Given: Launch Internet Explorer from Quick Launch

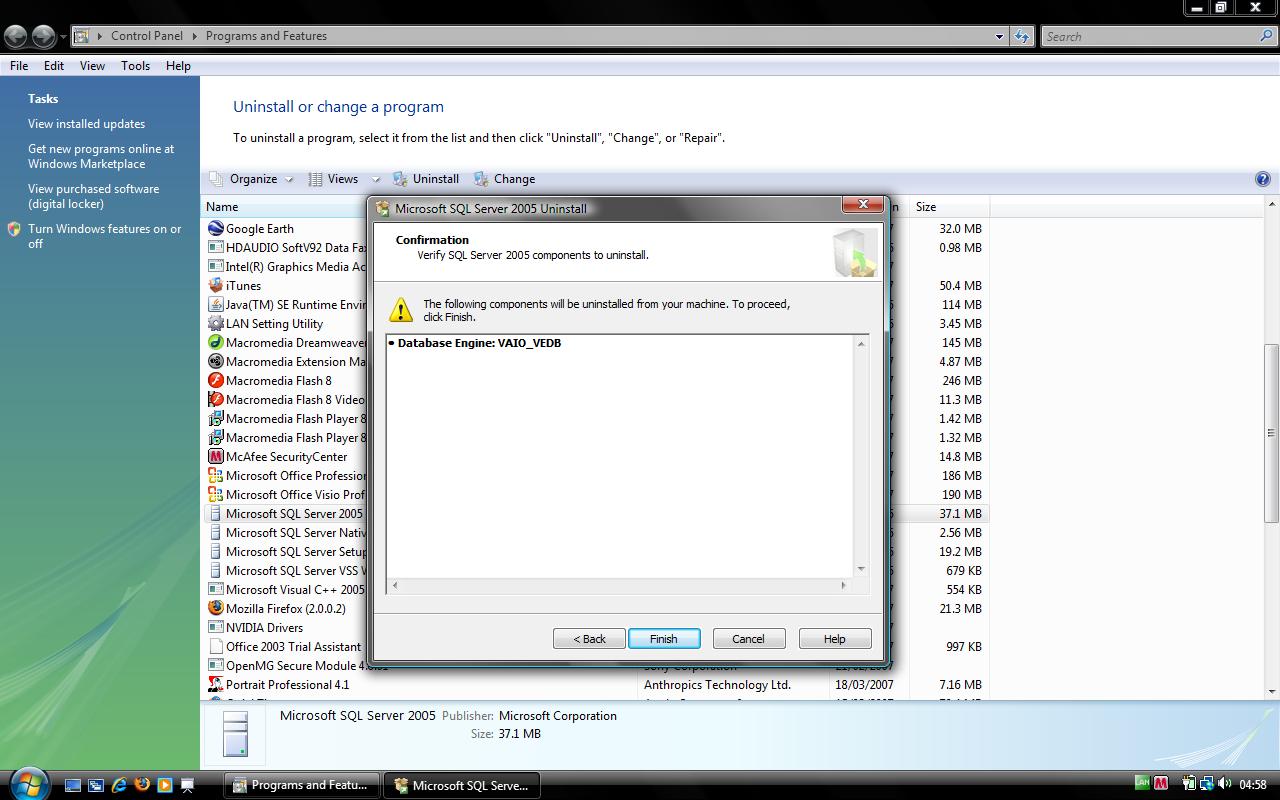Looking at the screenshot, I should pos(119,785).
